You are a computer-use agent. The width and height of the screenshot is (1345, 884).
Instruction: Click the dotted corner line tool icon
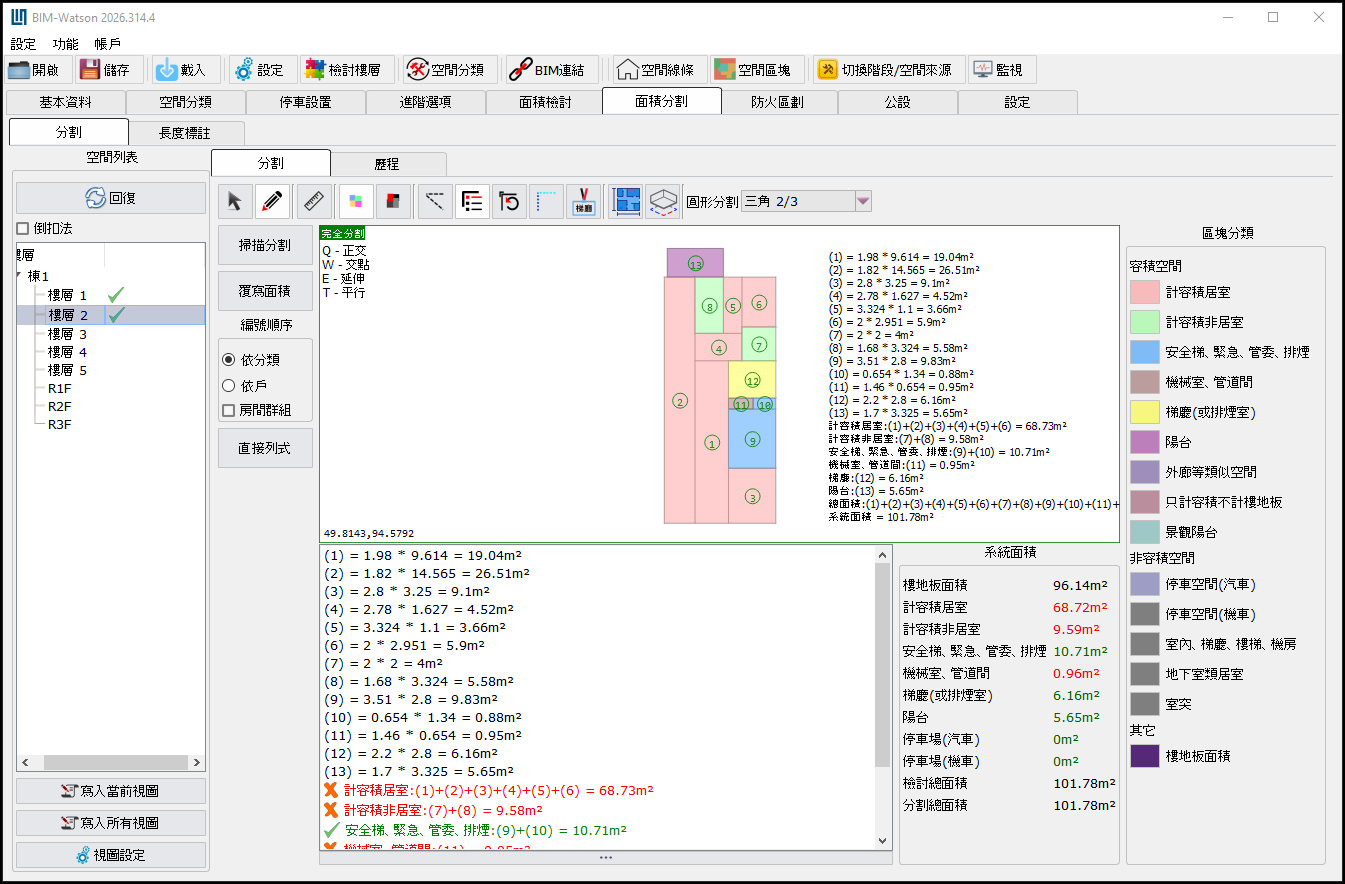[x=546, y=202]
